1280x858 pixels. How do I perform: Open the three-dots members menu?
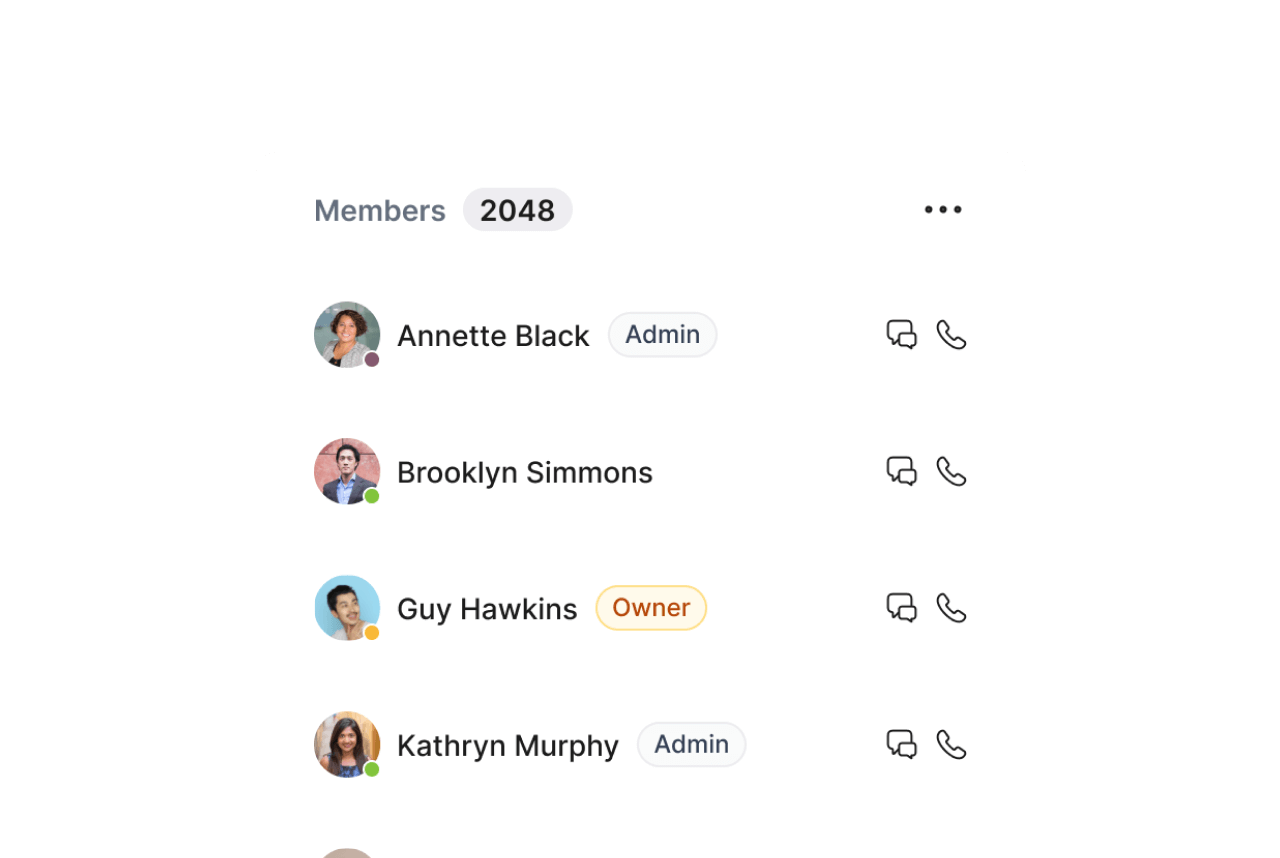pyautogui.click(x=943, y=210)
